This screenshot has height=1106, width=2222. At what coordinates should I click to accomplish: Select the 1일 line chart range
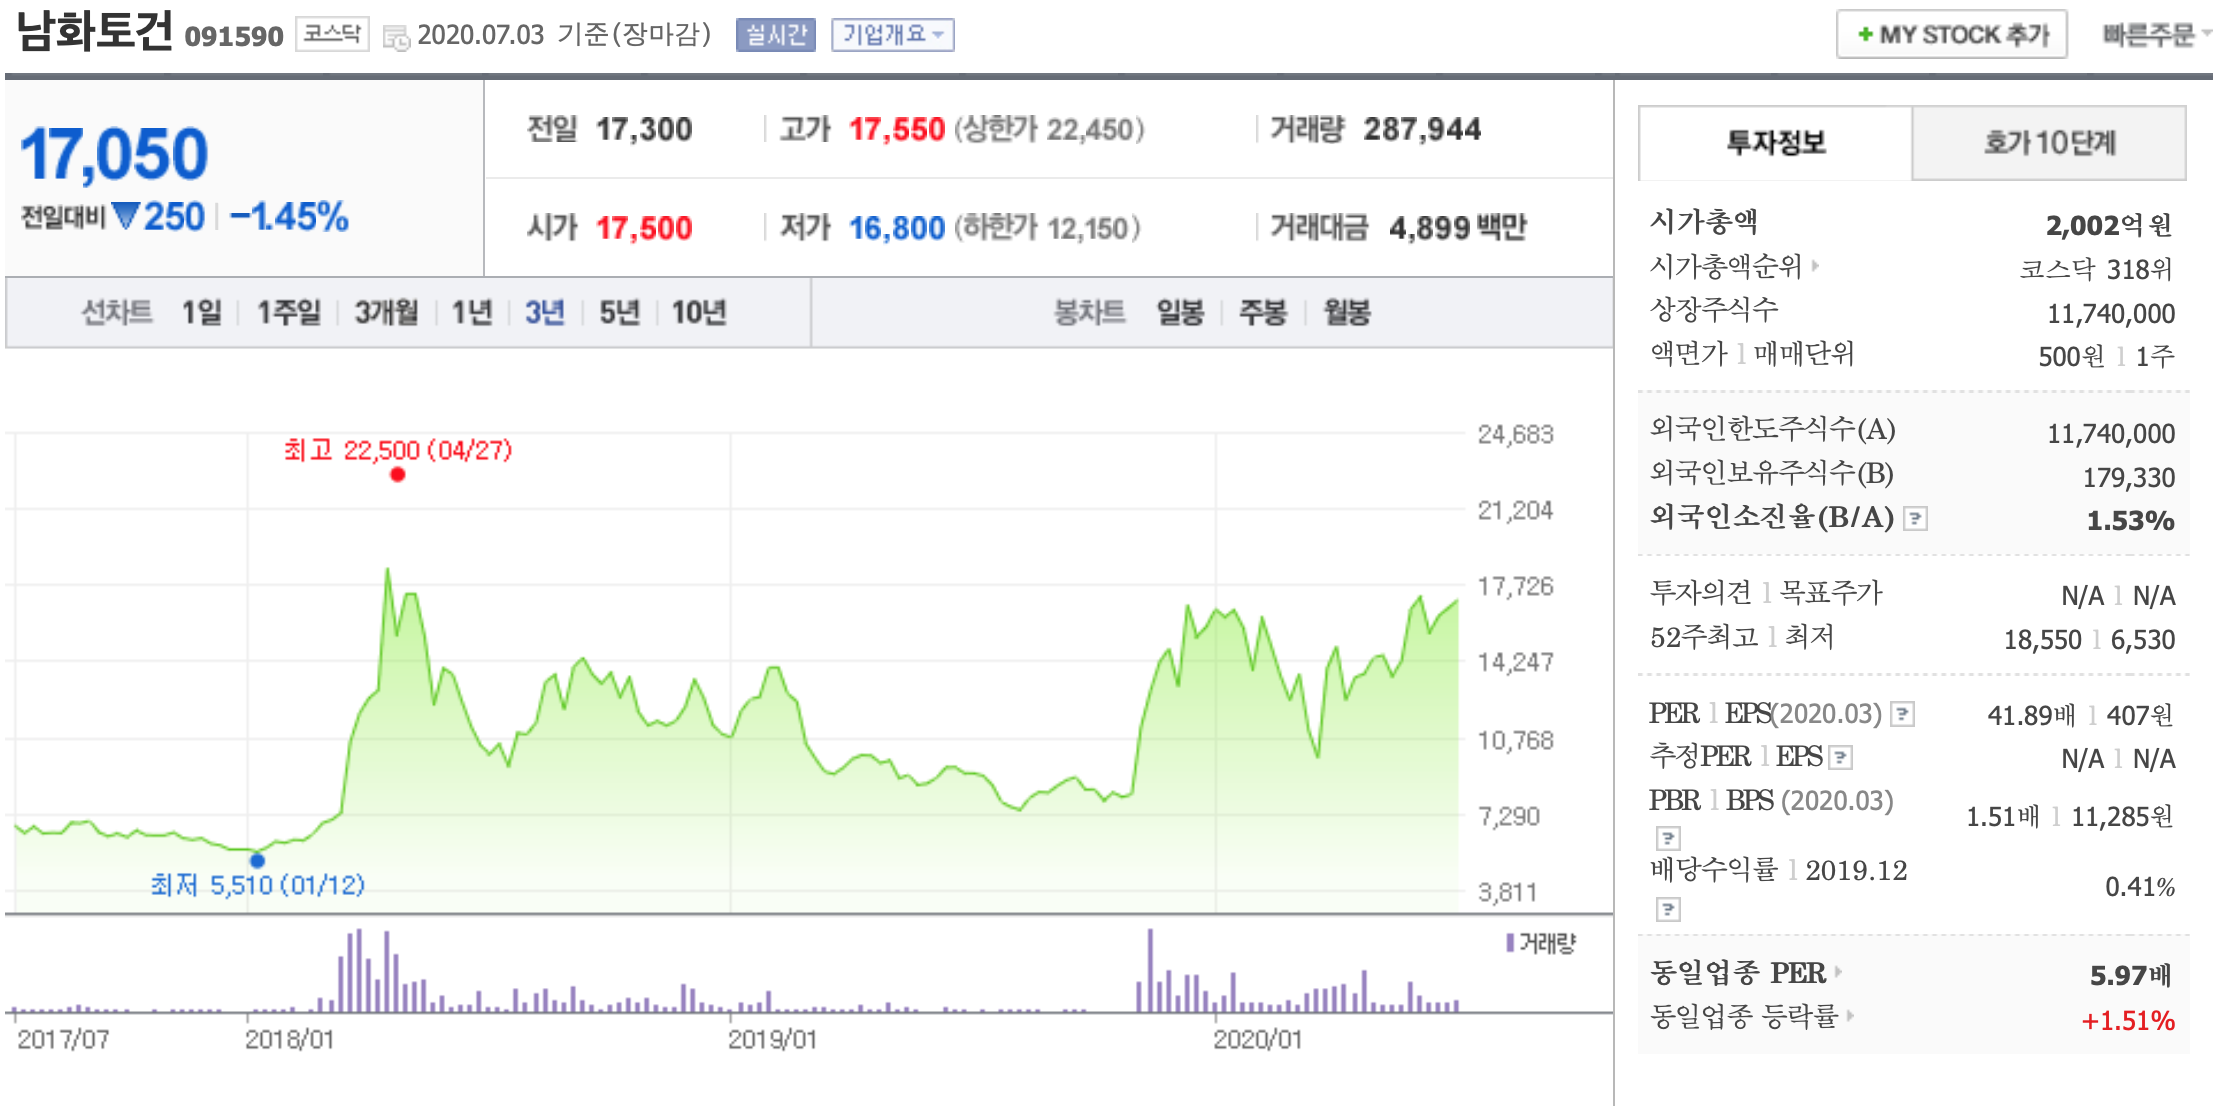coord(202,313)
